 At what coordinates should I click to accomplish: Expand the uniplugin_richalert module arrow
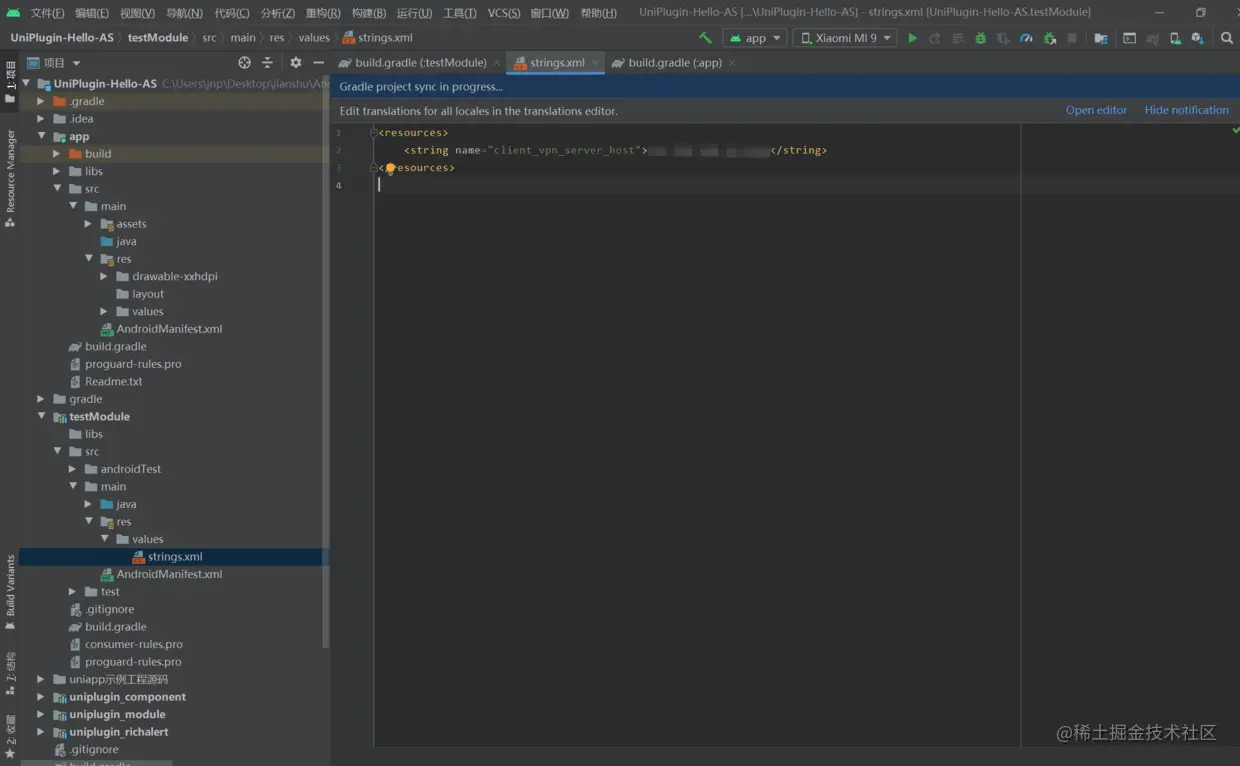[x=41, y=732]
